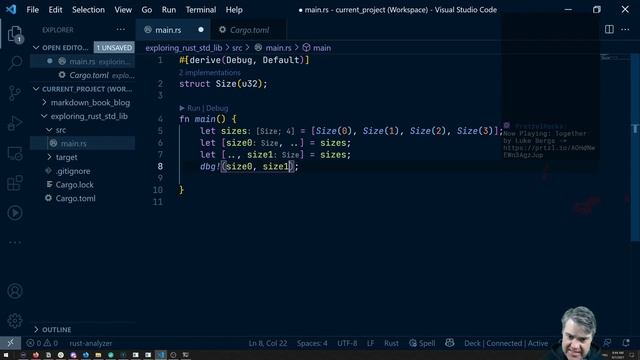Show additional activity bar views ellipsis
The image size is (640, 360).
click(x=15, y=242)
